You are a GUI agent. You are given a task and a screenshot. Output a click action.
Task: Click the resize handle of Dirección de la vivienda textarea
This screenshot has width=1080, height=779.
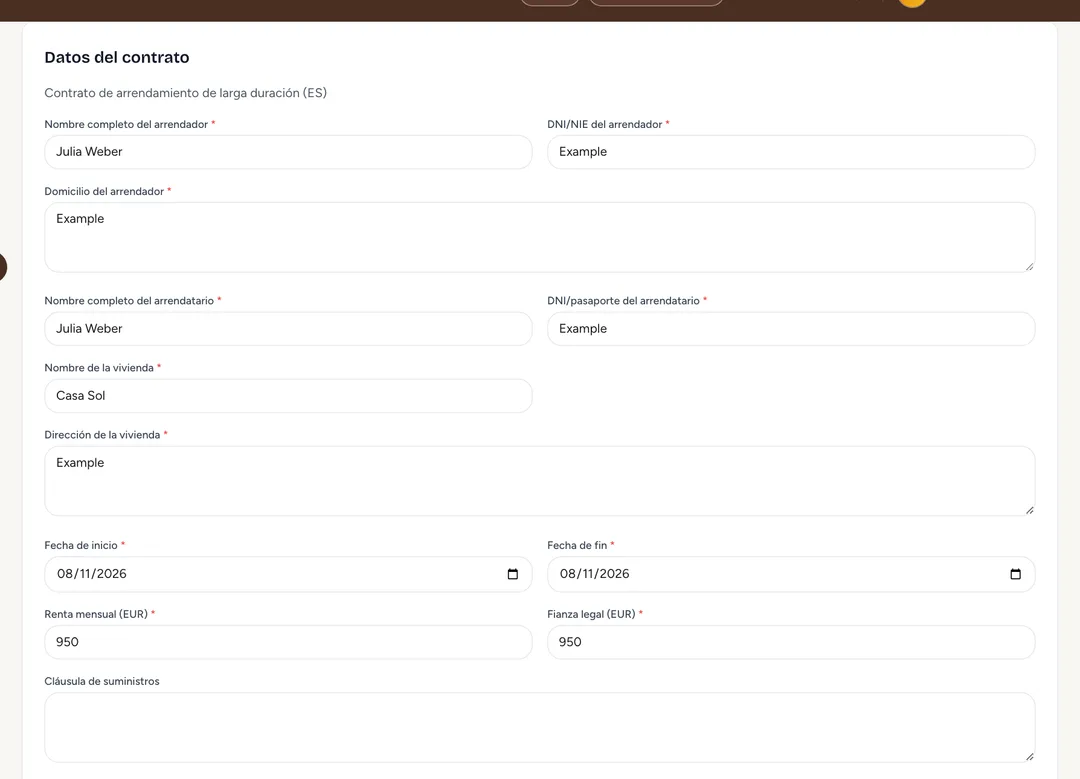tap(1029, 510)
